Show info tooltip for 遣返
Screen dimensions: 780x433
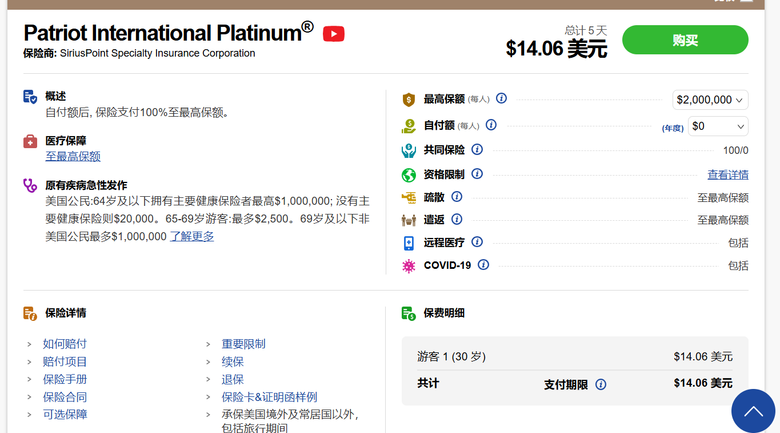point(457,219)
